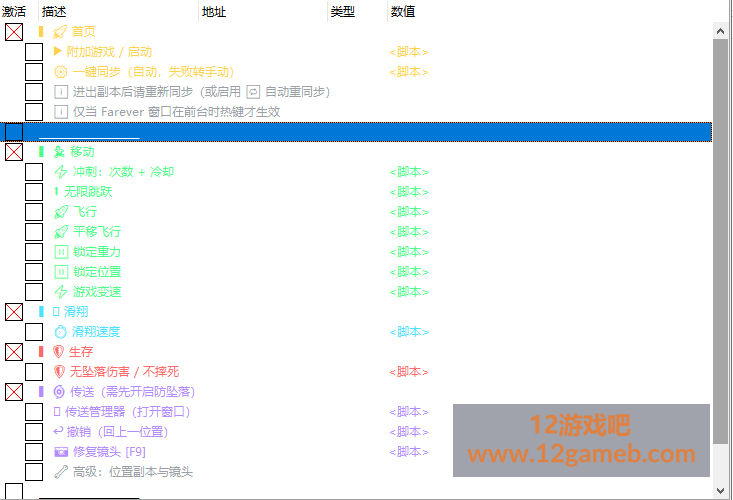
Task: Click the spiral icon beside 传送
Action: pyautogui.click(x=59, y=392)
